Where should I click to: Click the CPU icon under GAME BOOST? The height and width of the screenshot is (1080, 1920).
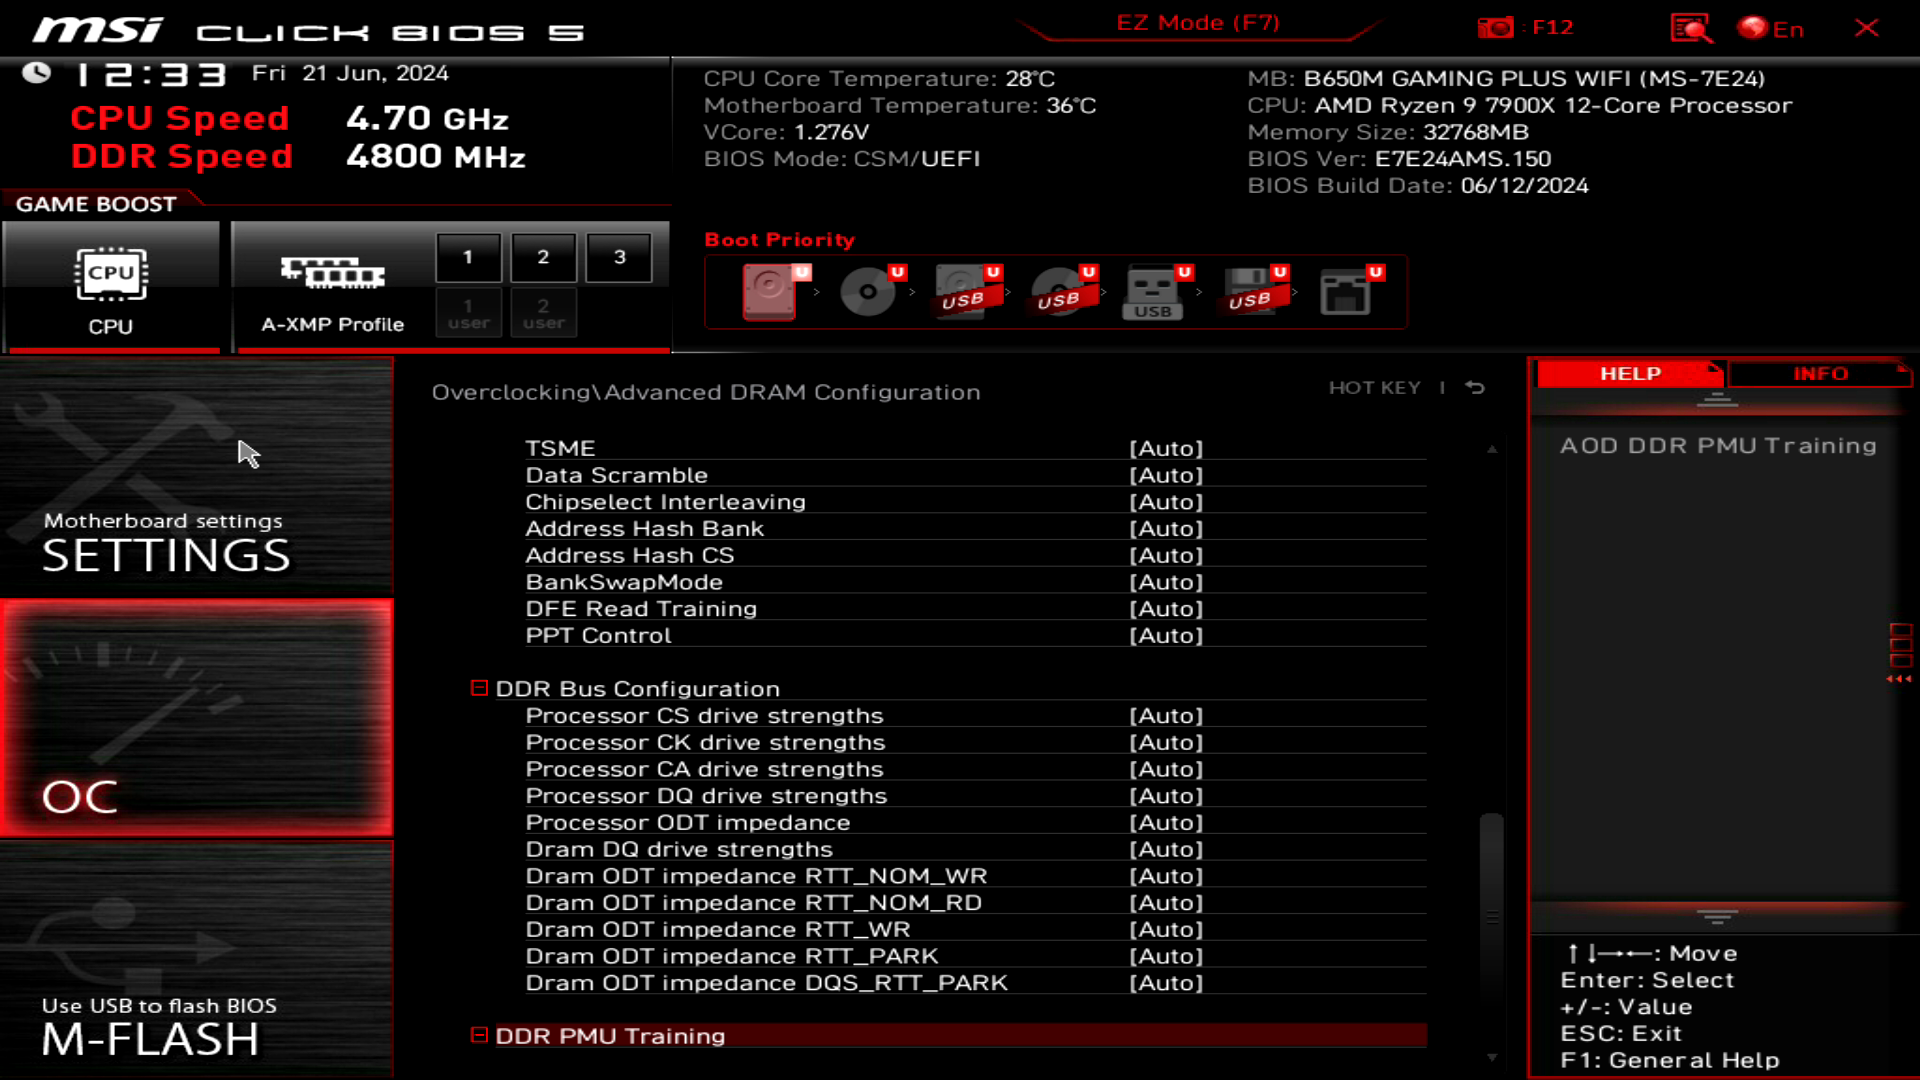pos(111,273)
